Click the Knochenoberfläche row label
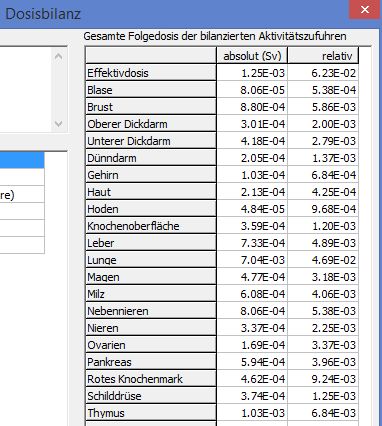This screenshot has width=382, height=426. (151, 226)
